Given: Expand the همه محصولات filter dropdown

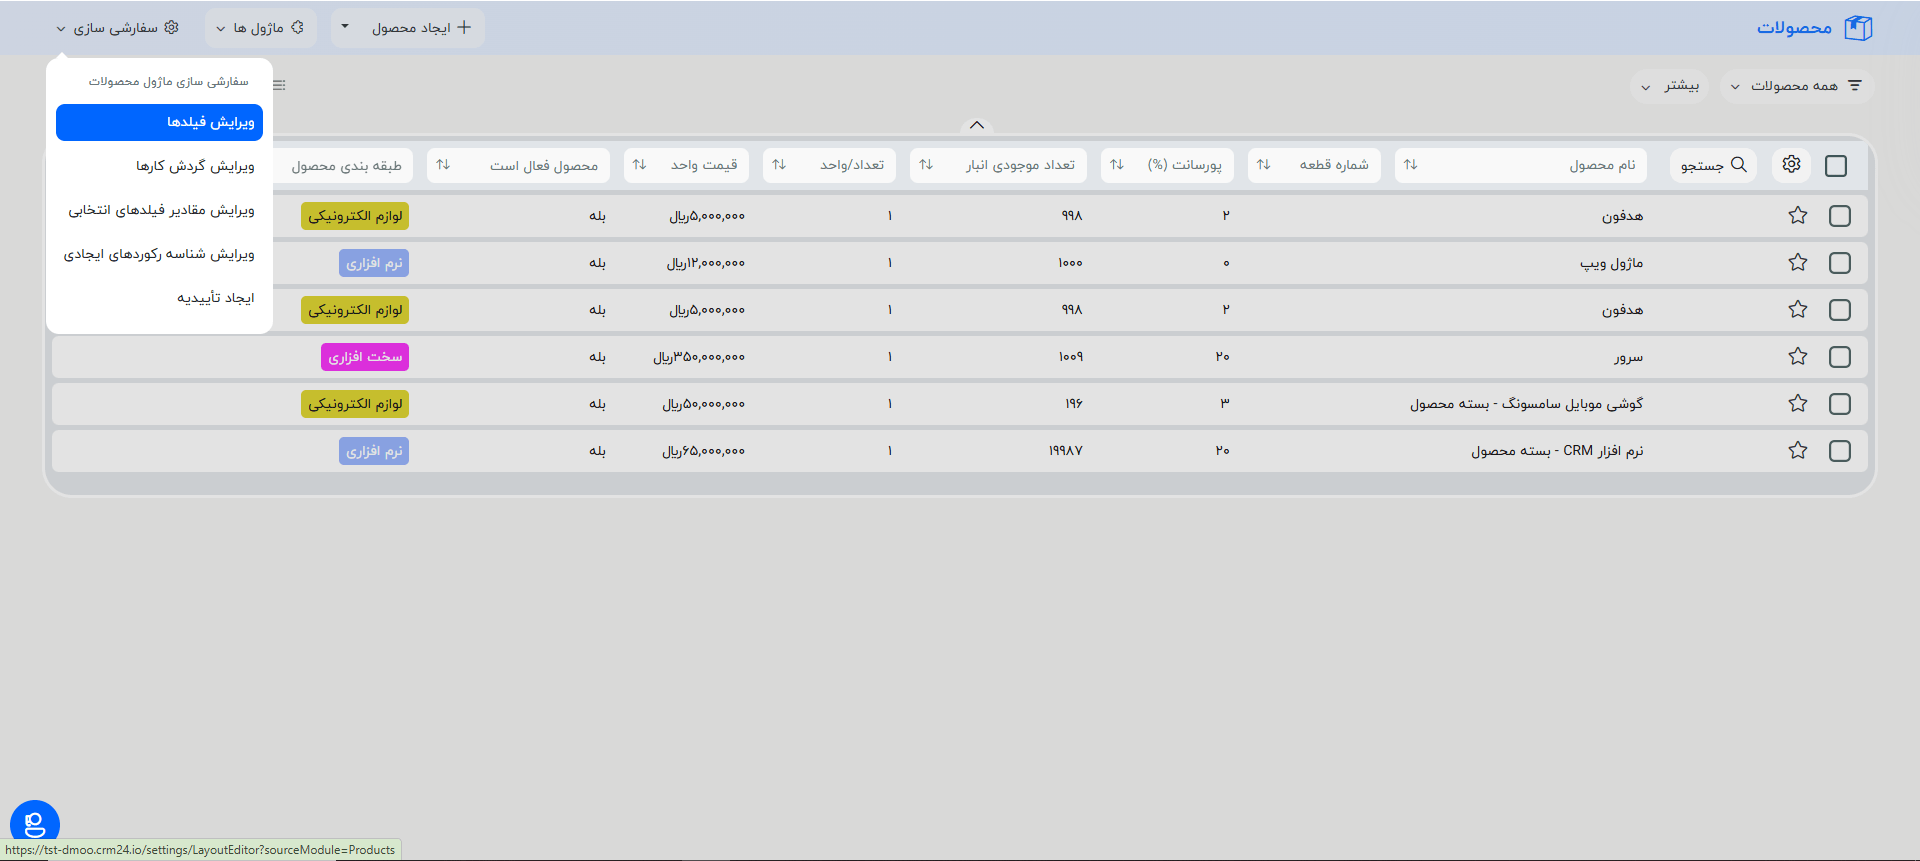Looking at the screenshot, I should [x=1796, y=86].
